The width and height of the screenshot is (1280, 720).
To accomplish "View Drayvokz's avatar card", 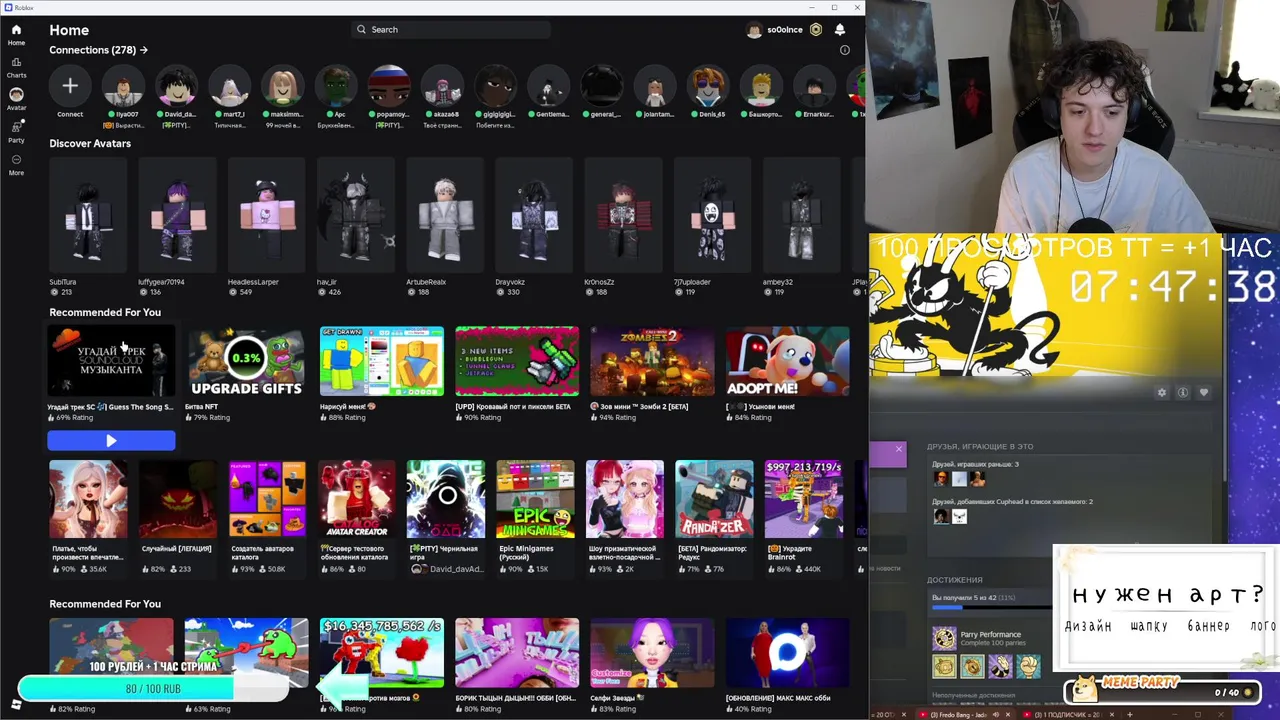I will (534, 214).
